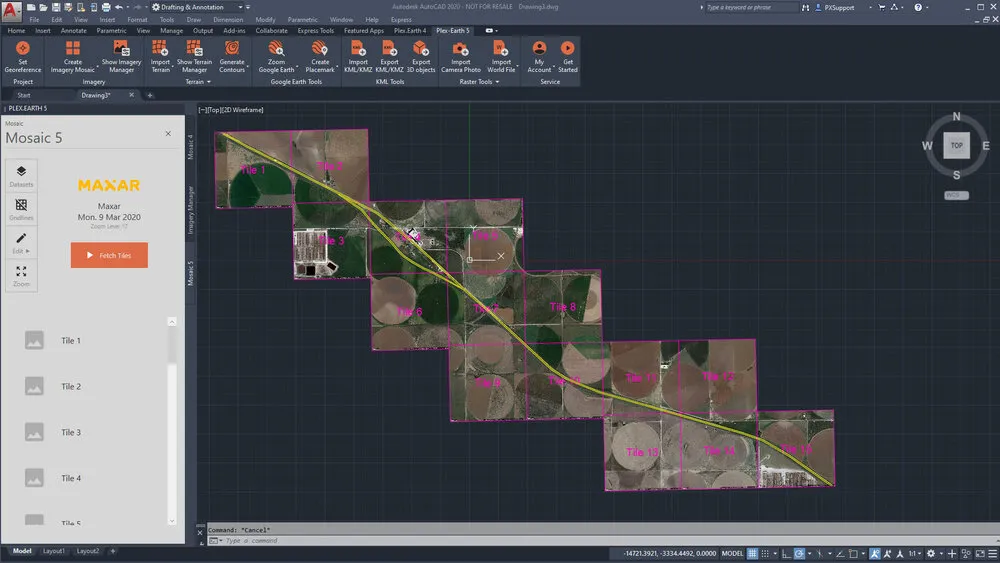The height and width of the screenshot is (563, 1000).
Task: Toggle isometric drafting in status bar
Action: pyautogui.click(x=820, y=553)
